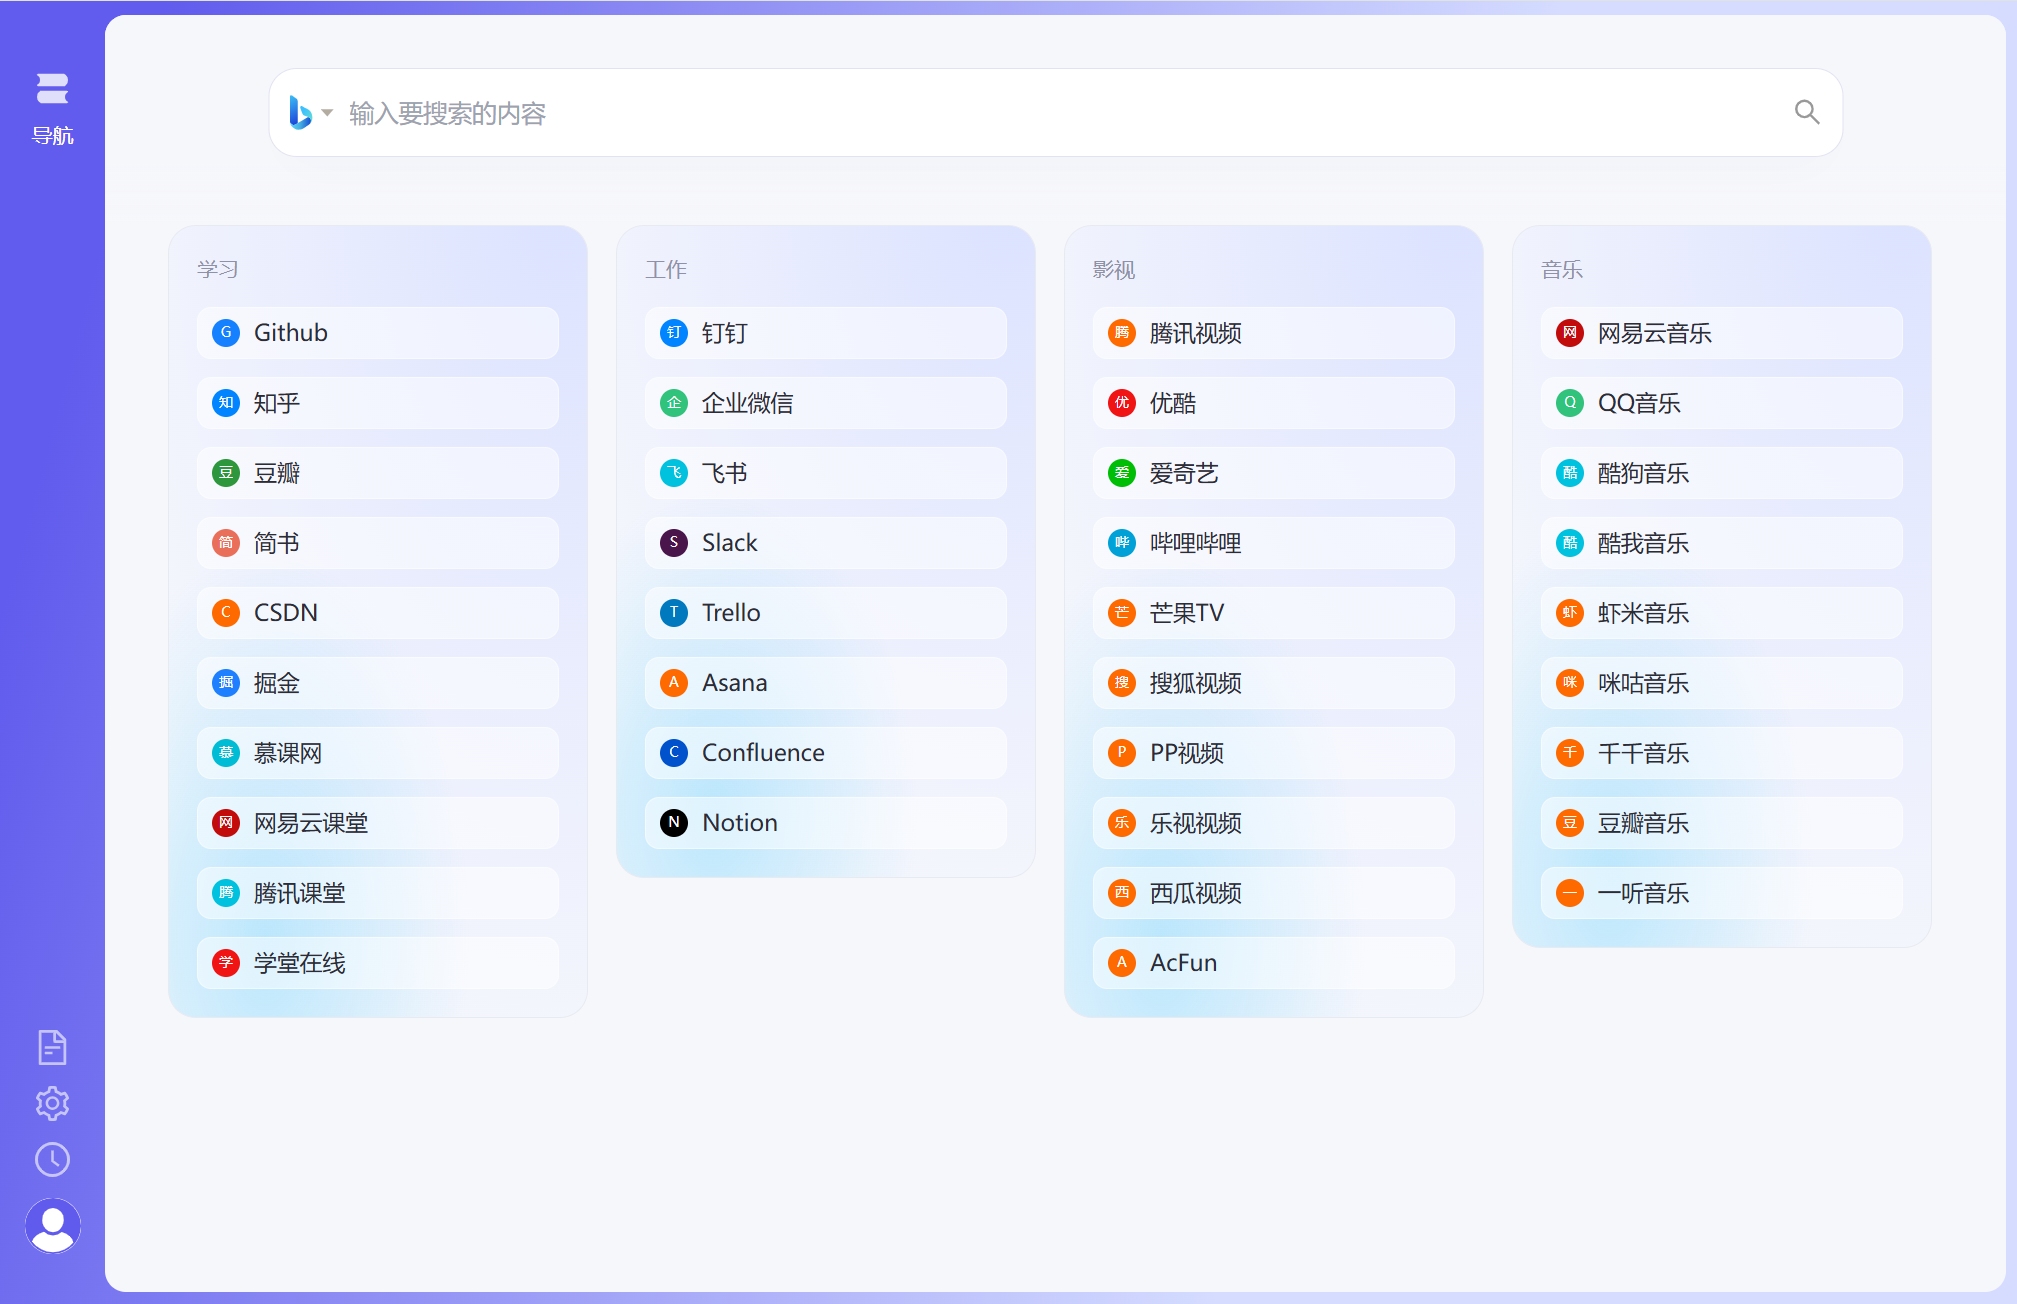Viewport: 2017px width, 1304px height.
Task: Open the Slack link
Action: [826, 543]
